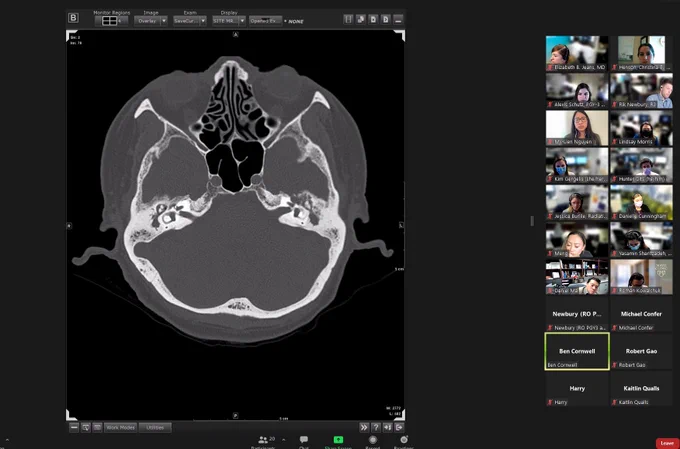Click the double chevron icon in viewer footer

tap(364, 427)
